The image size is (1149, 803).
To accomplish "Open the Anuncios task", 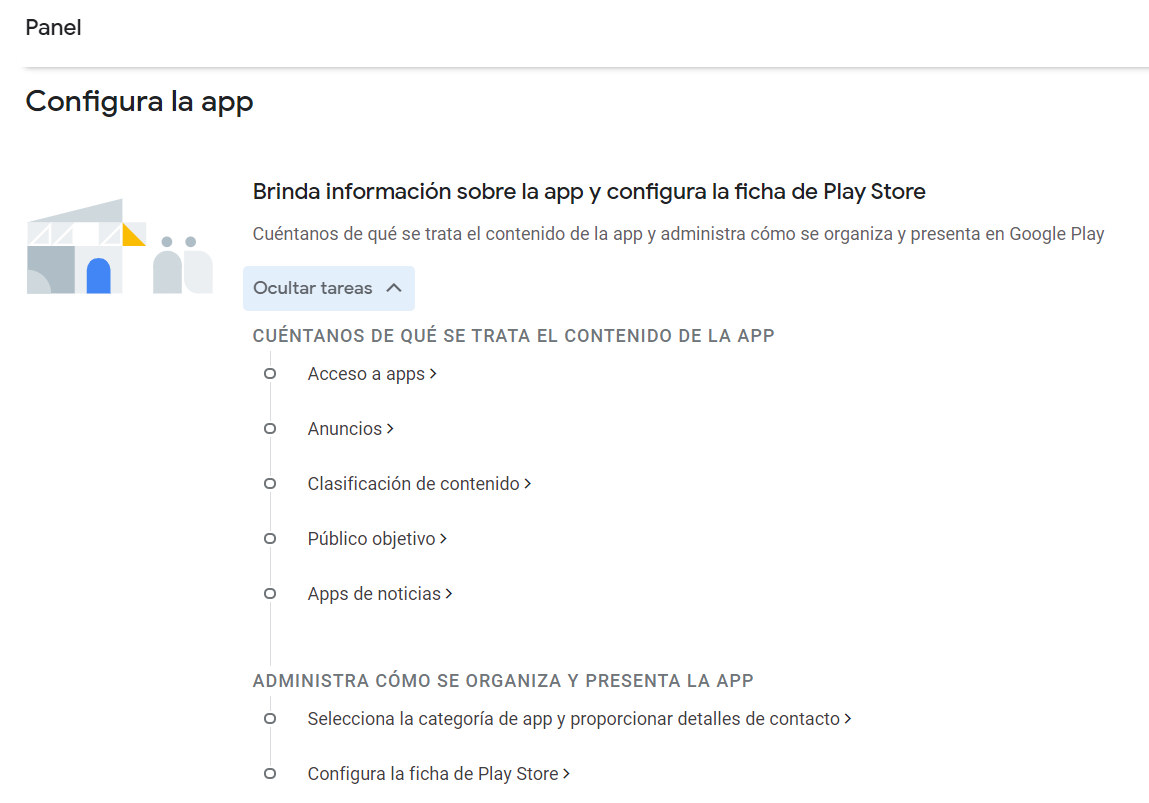I will point(350,429).
